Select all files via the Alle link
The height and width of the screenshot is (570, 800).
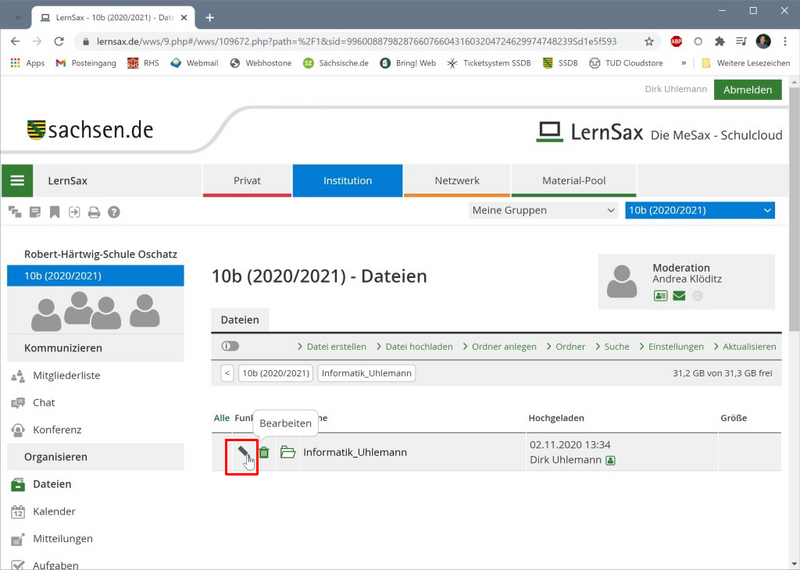[221, 418]
